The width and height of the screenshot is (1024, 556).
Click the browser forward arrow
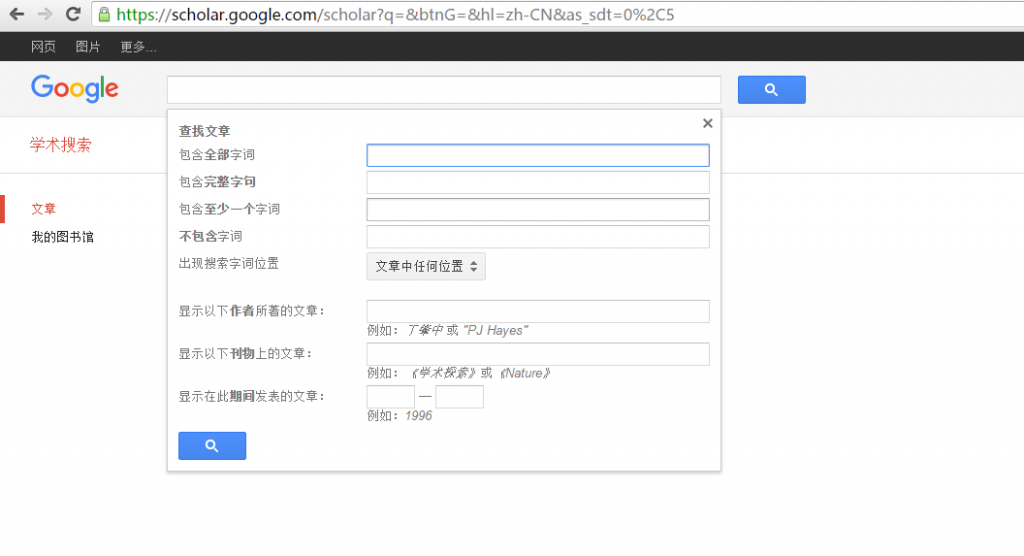pos(44,14)
